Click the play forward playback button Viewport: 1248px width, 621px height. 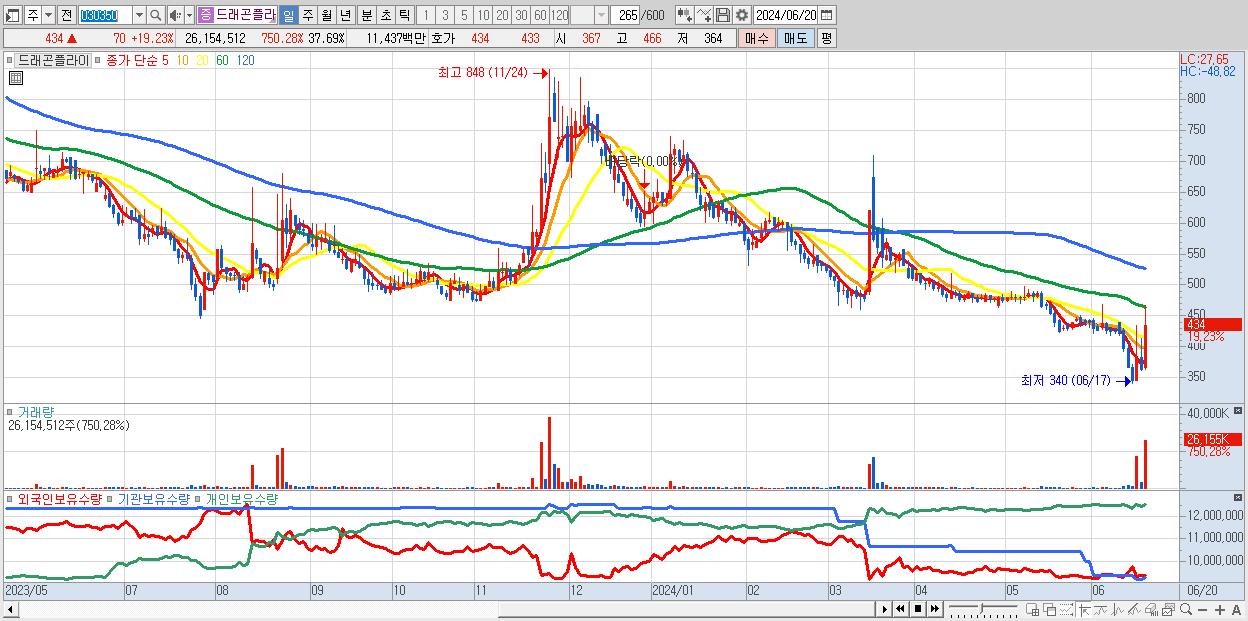(x=884, y=609)
